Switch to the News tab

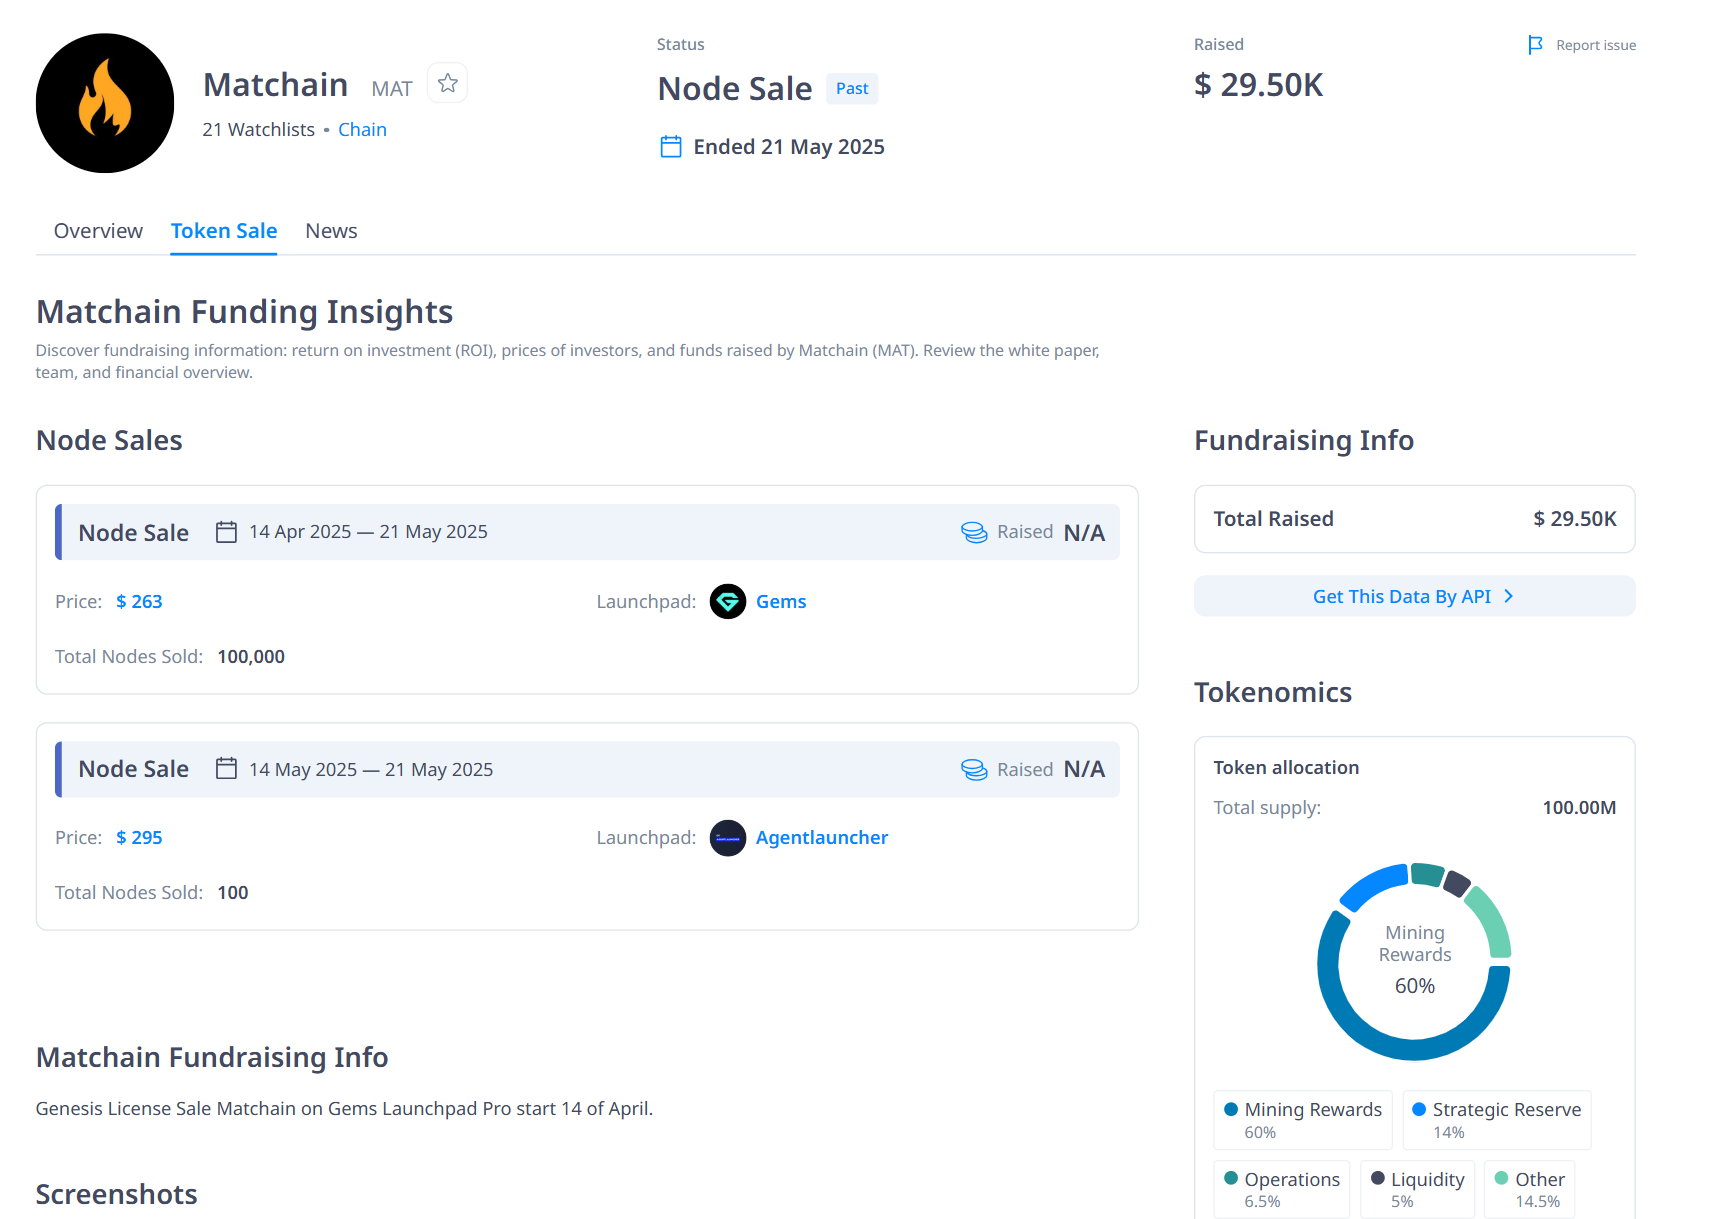(331, 231)
